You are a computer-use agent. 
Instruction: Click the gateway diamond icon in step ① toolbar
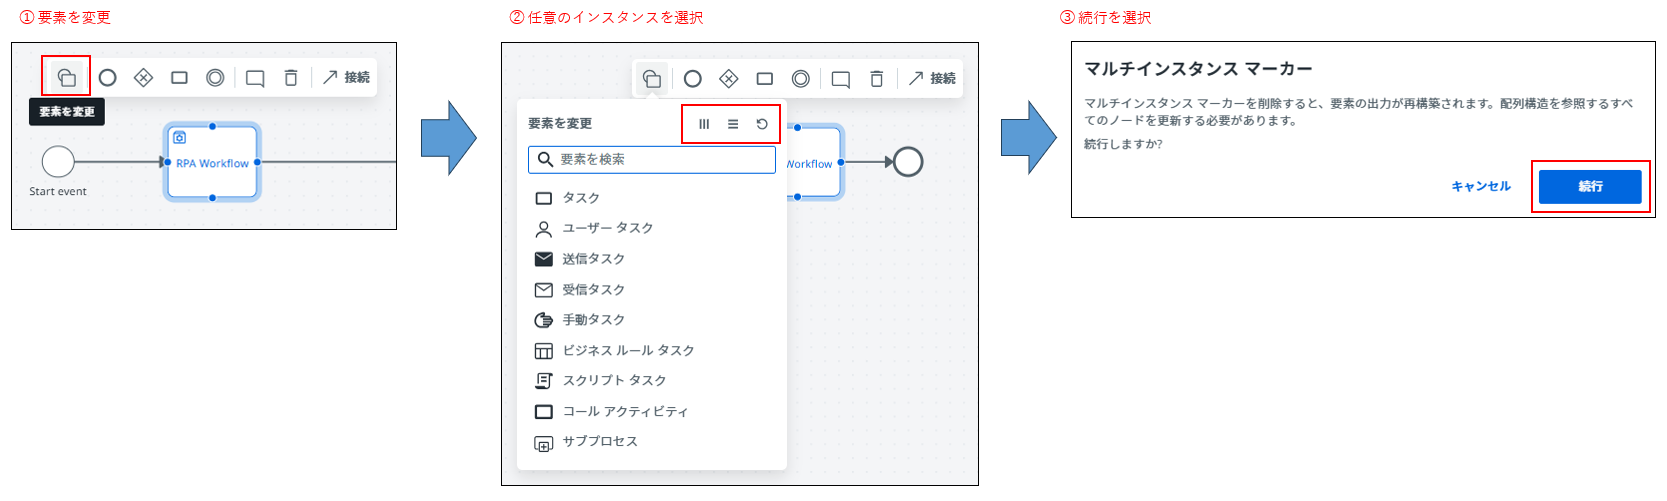pyautogui.click(x=143, y=77)
